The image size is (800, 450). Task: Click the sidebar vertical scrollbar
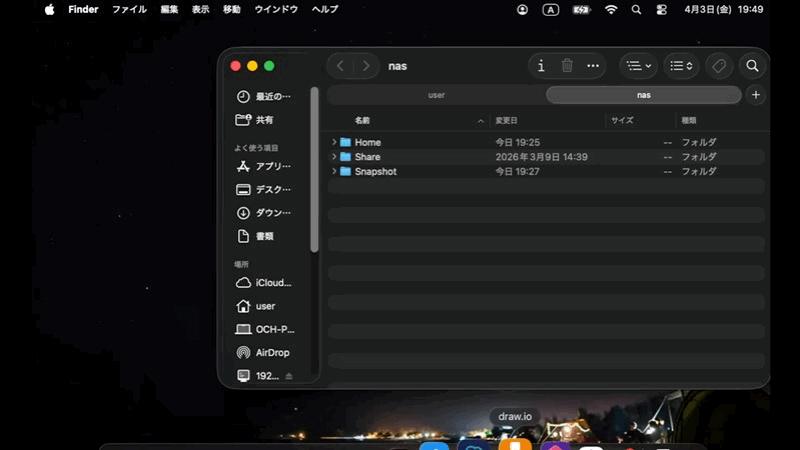pos(314,170)
